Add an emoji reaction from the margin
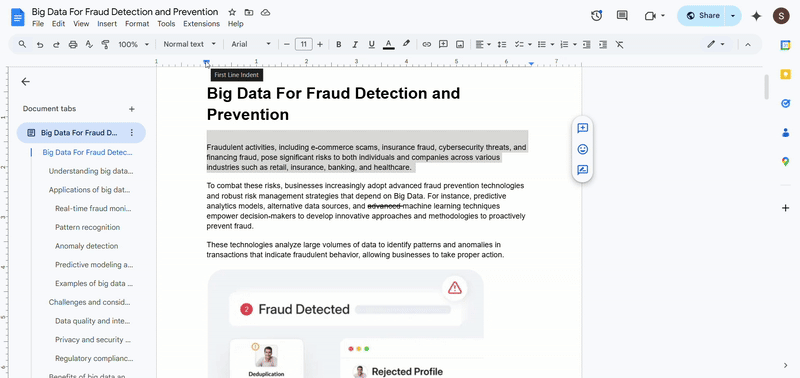 582,149
